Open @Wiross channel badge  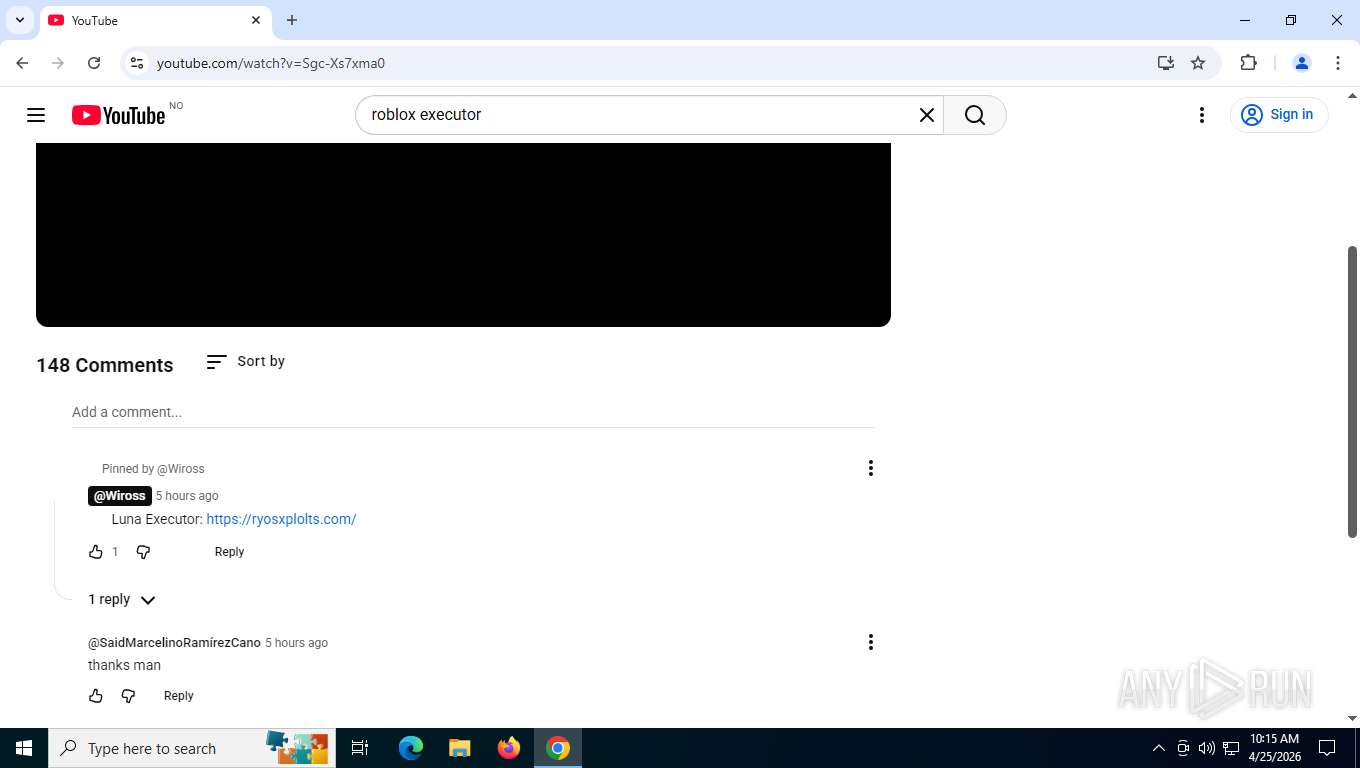click(x=119, y=496)
